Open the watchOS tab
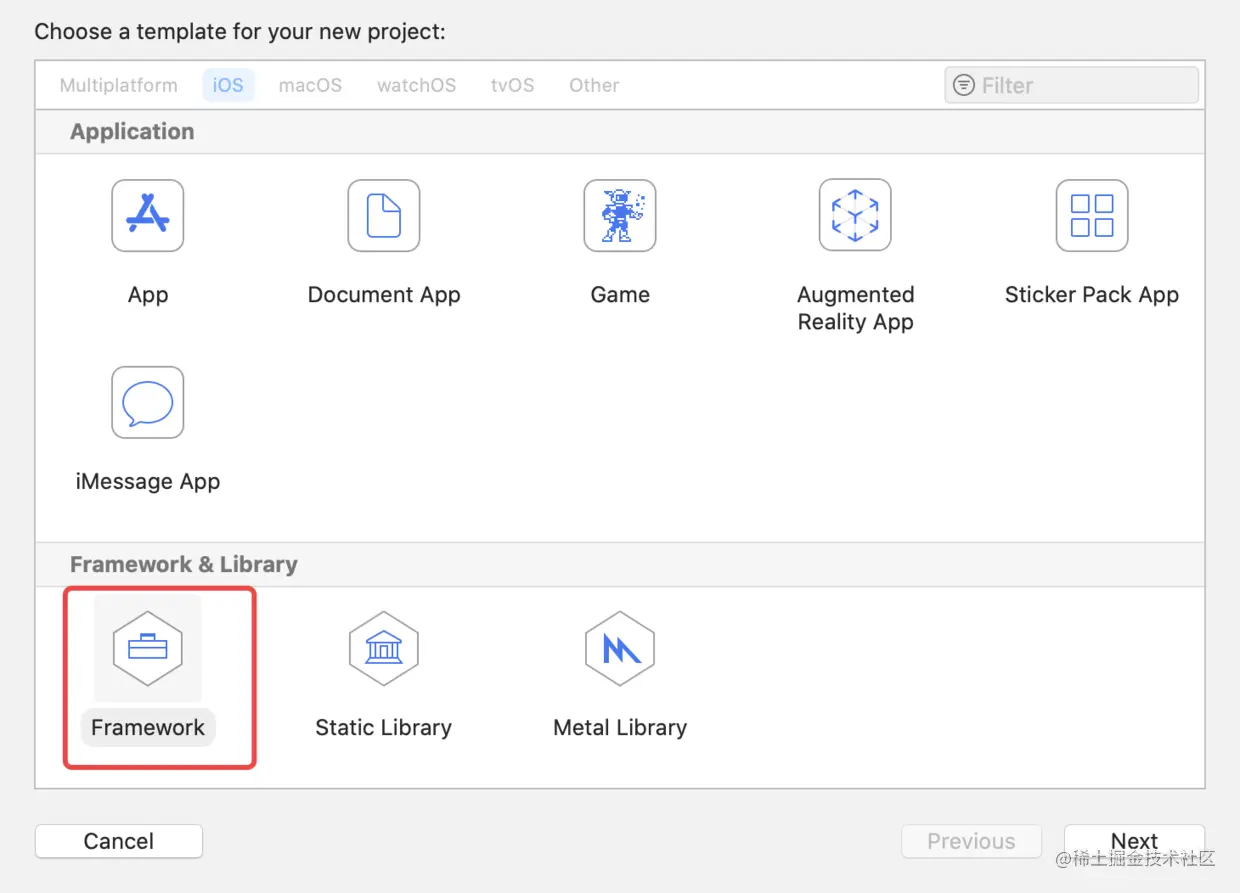1240x893 pixels. pos(417,85)
